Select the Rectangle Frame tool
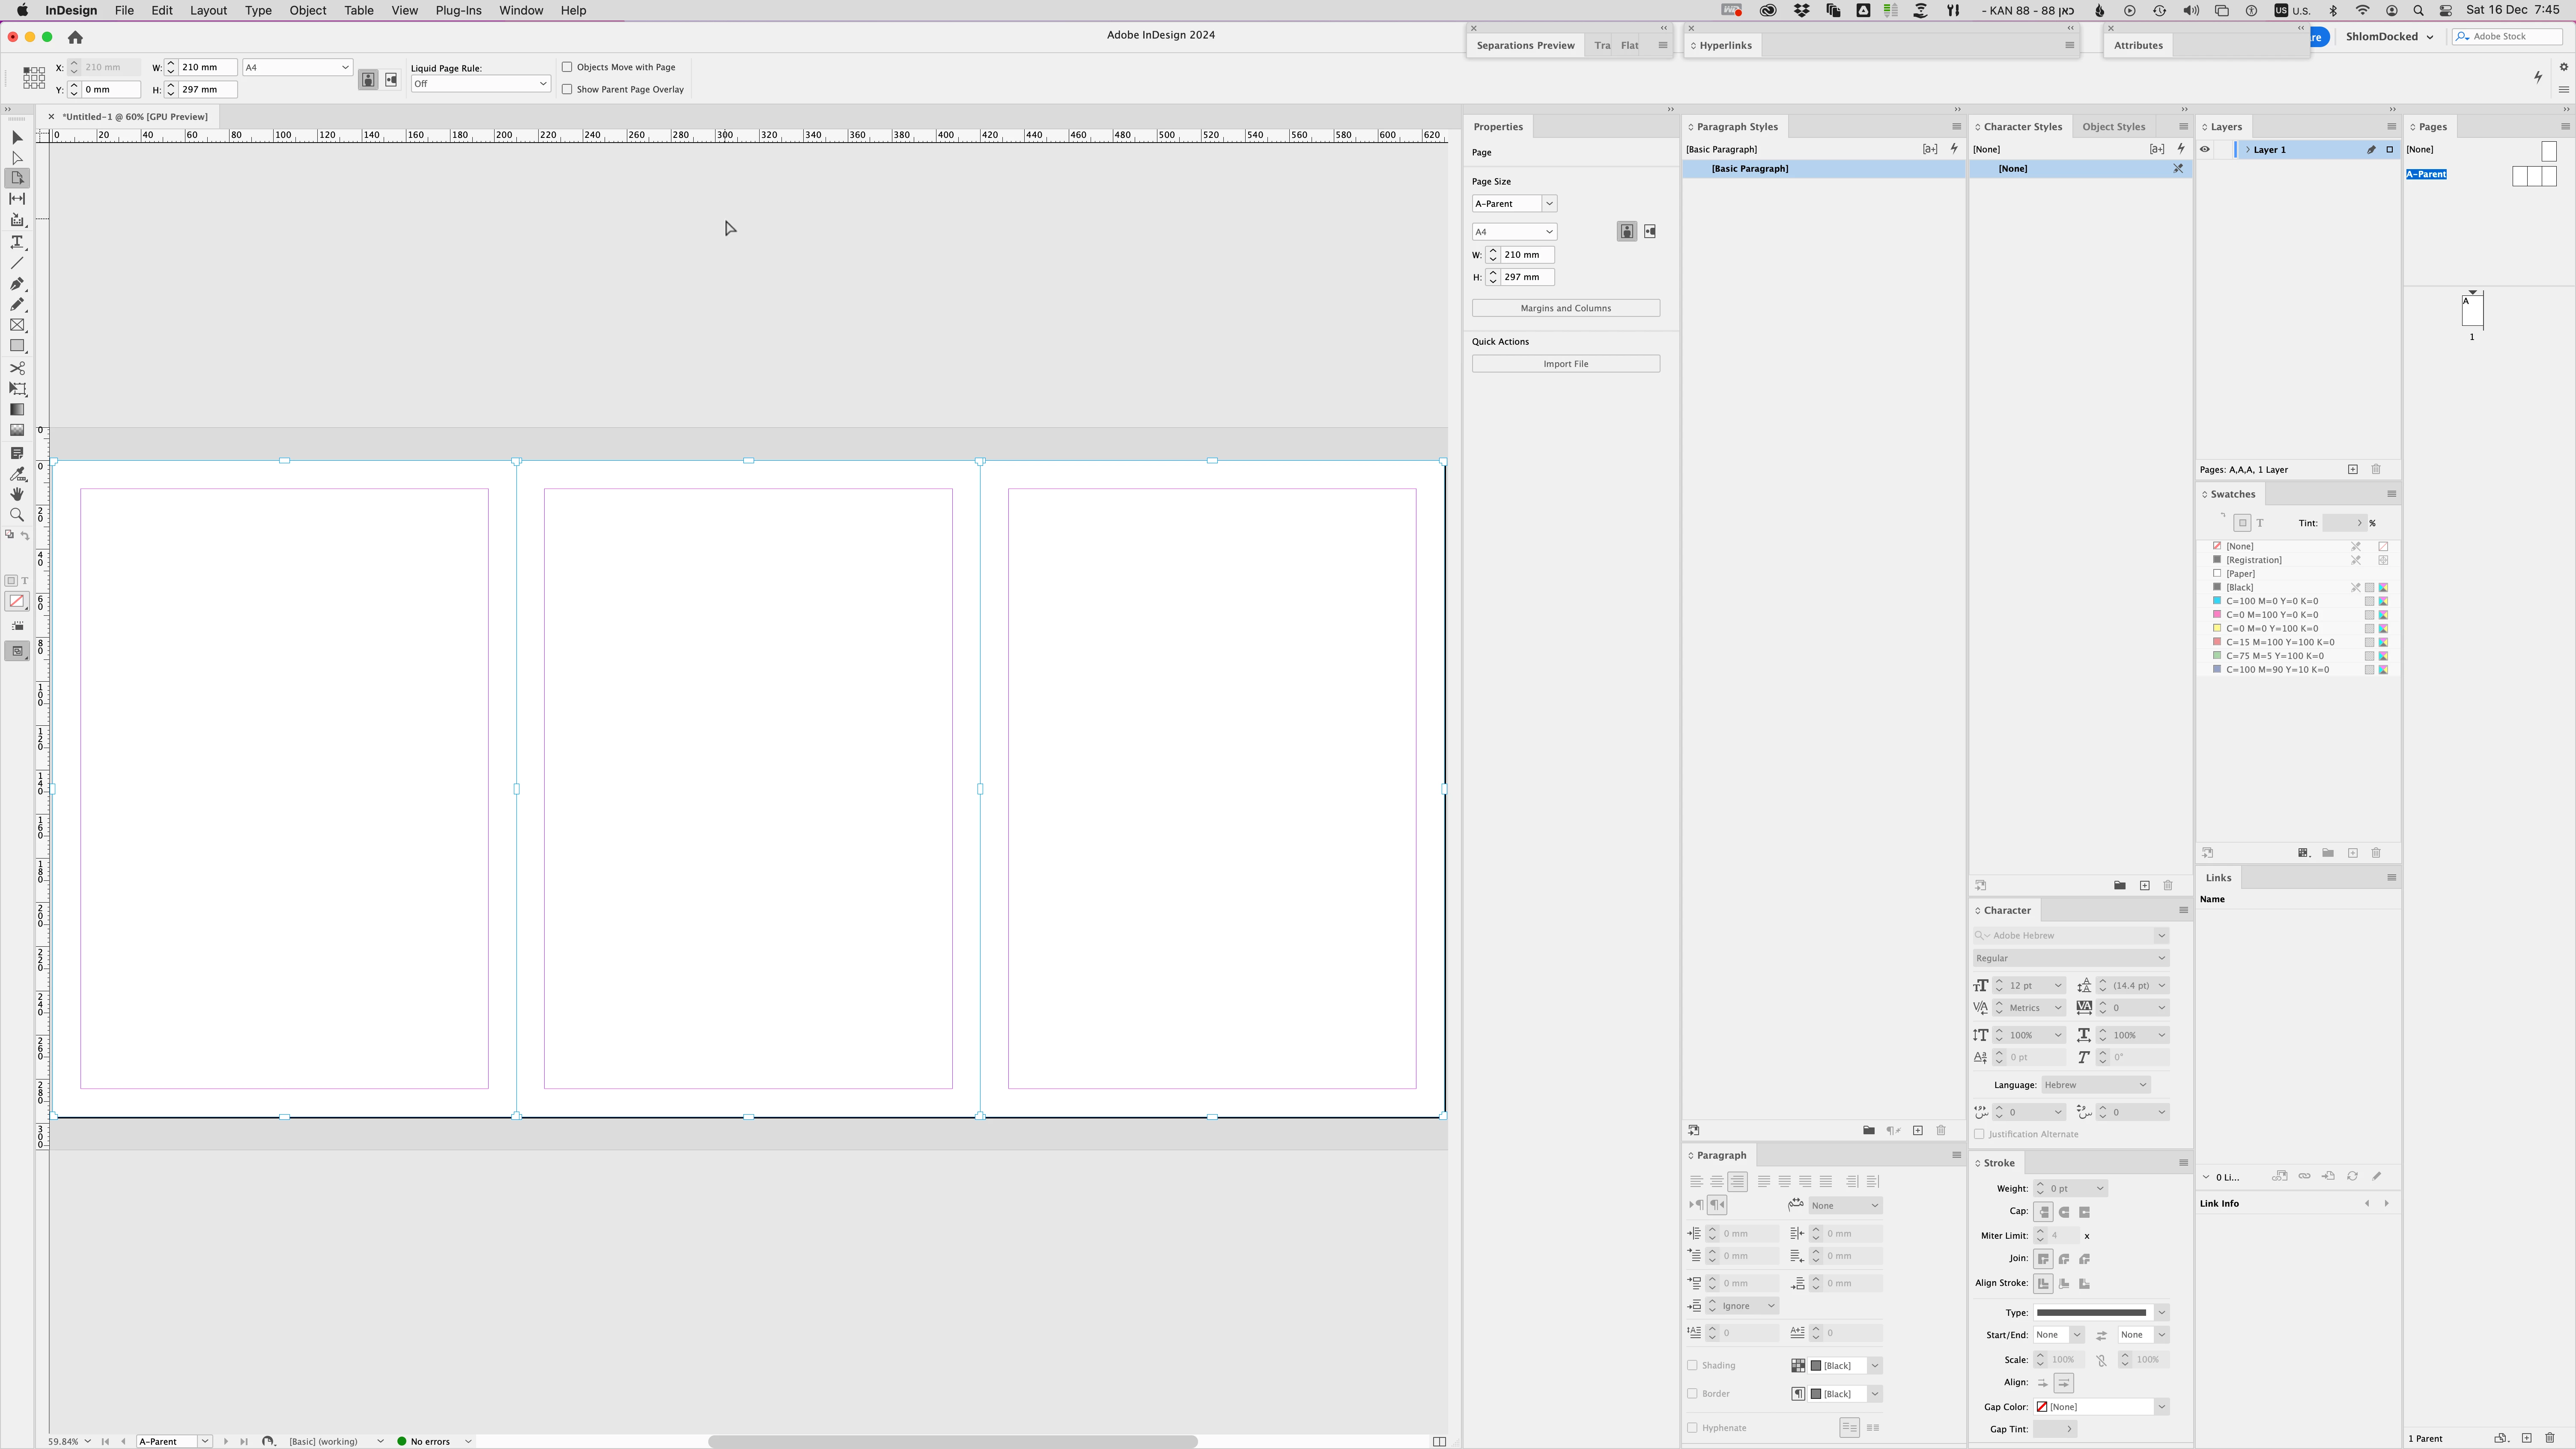Viewport: 2576px width, 1449px height. pos(17,325)
